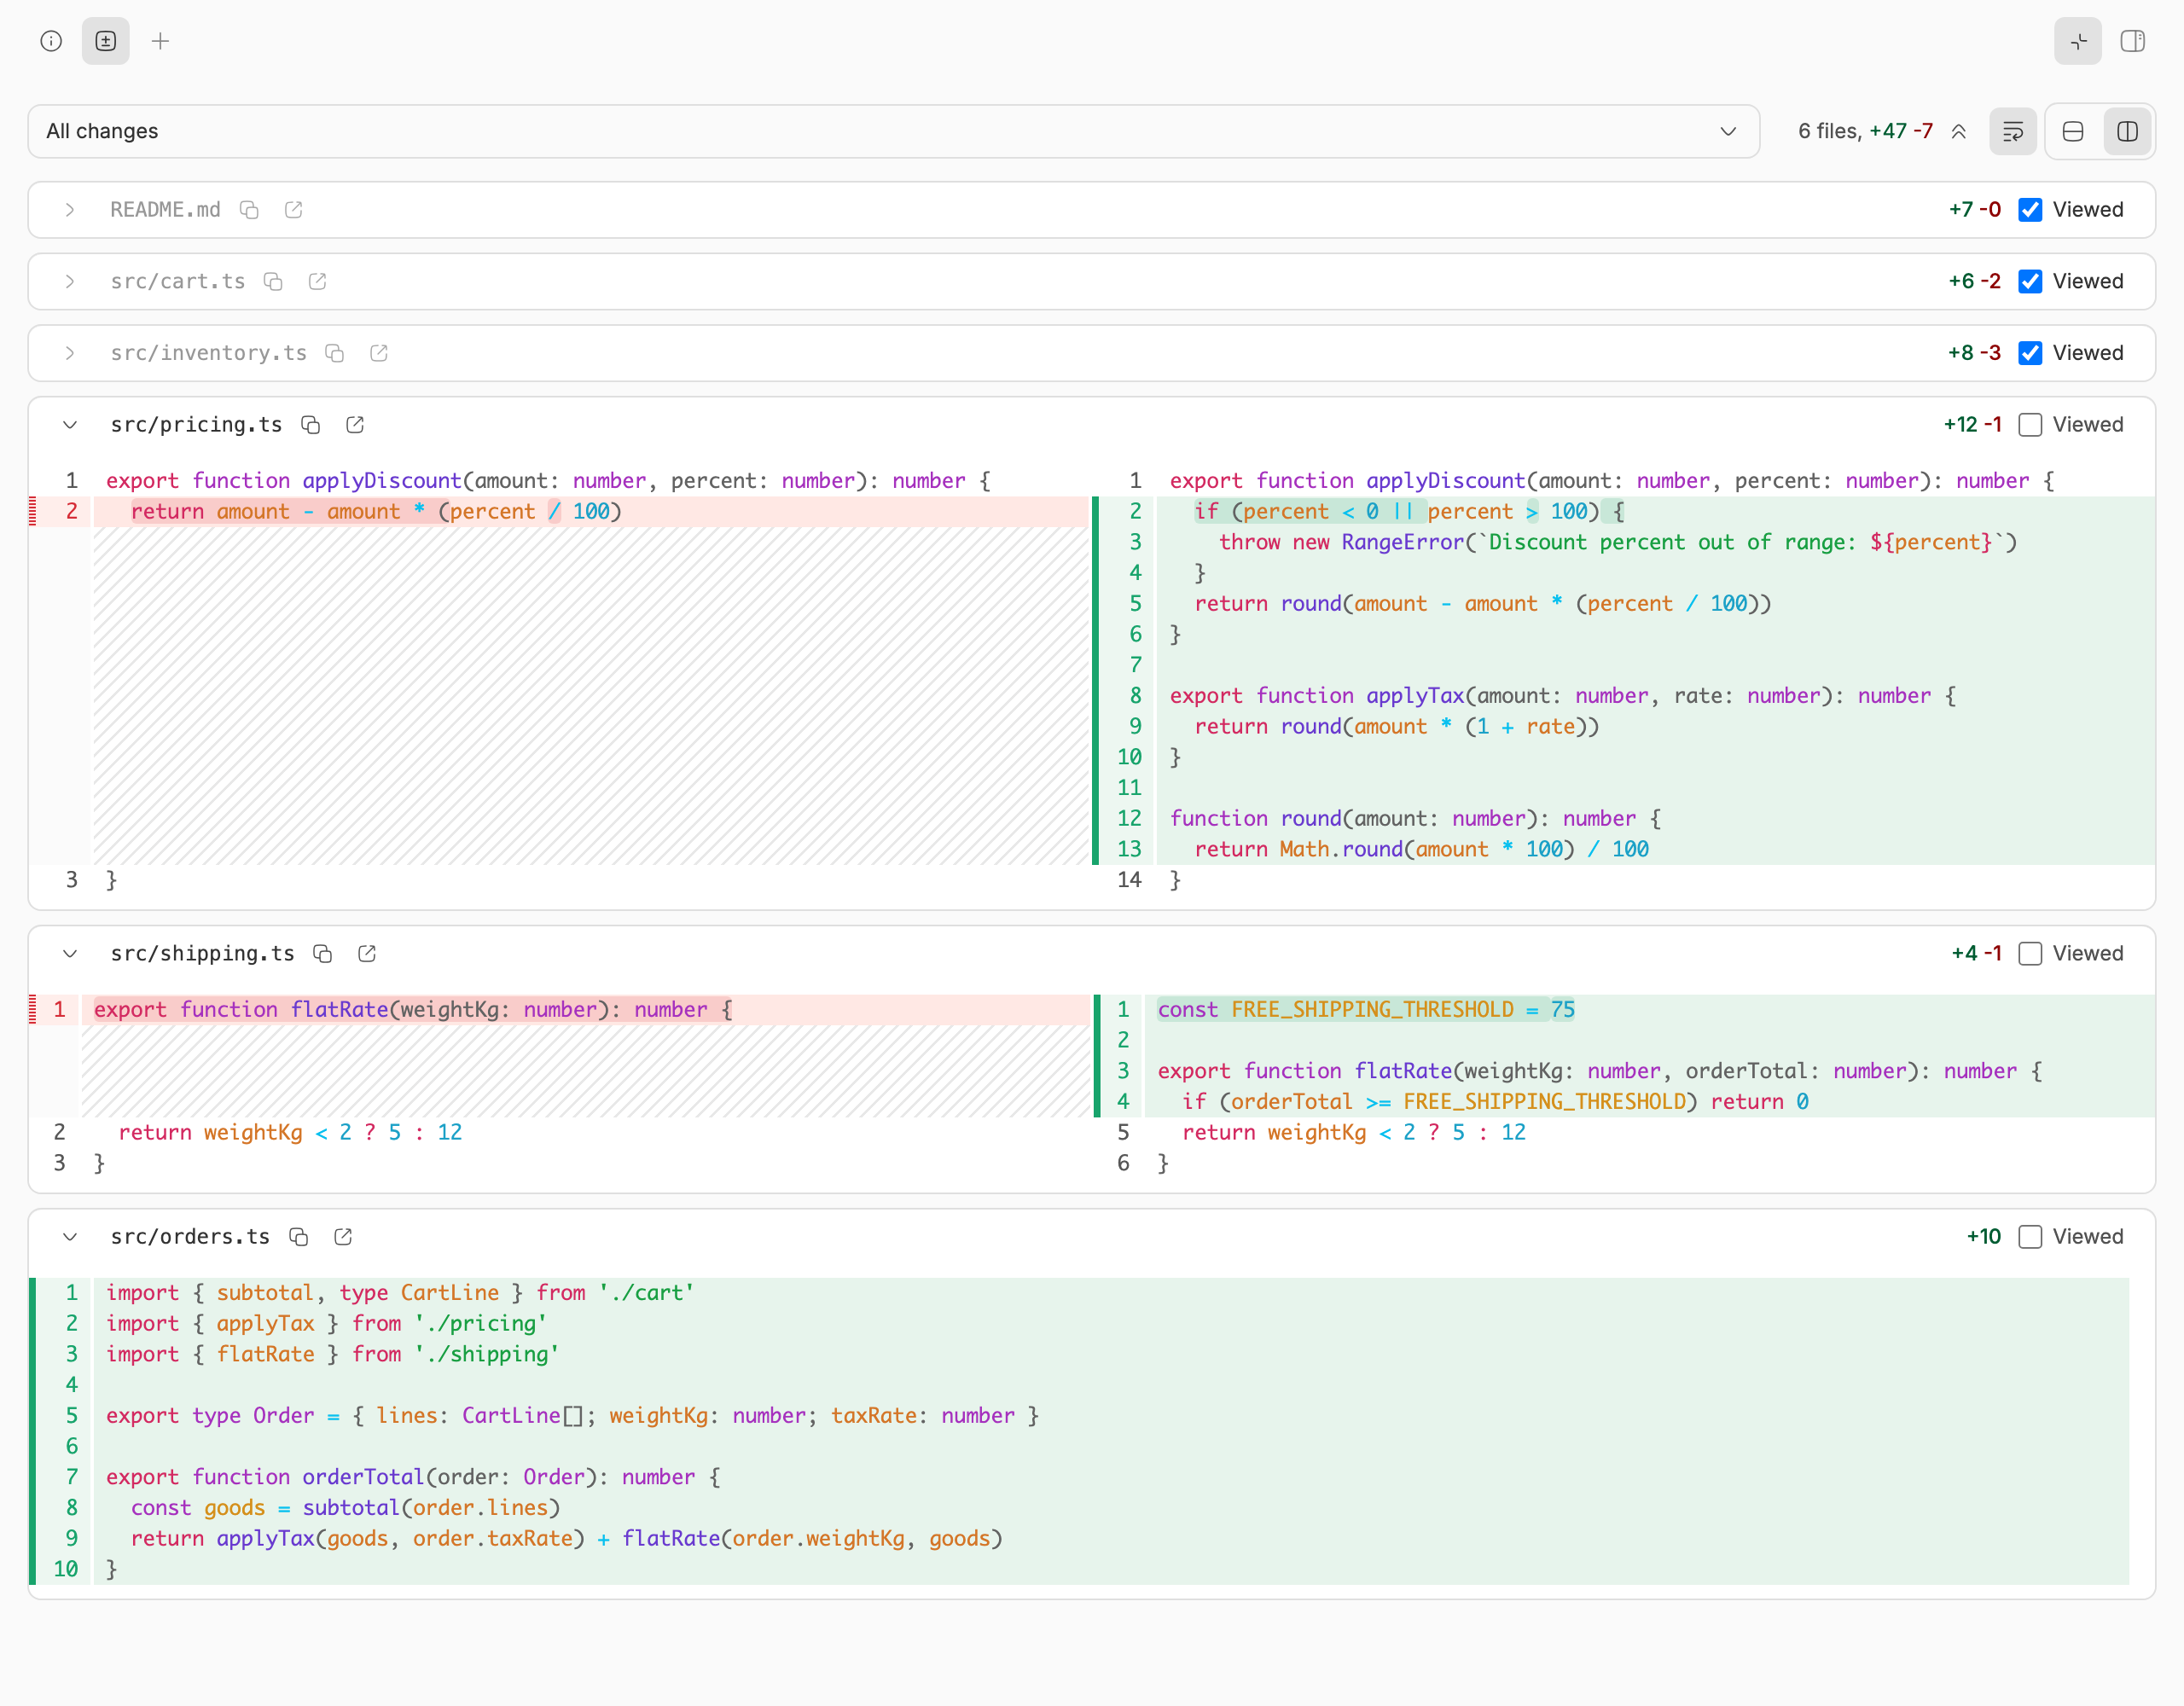
Task: Uncheck Viewed for src/cart.ts
Action: (x=2030, y=282)
